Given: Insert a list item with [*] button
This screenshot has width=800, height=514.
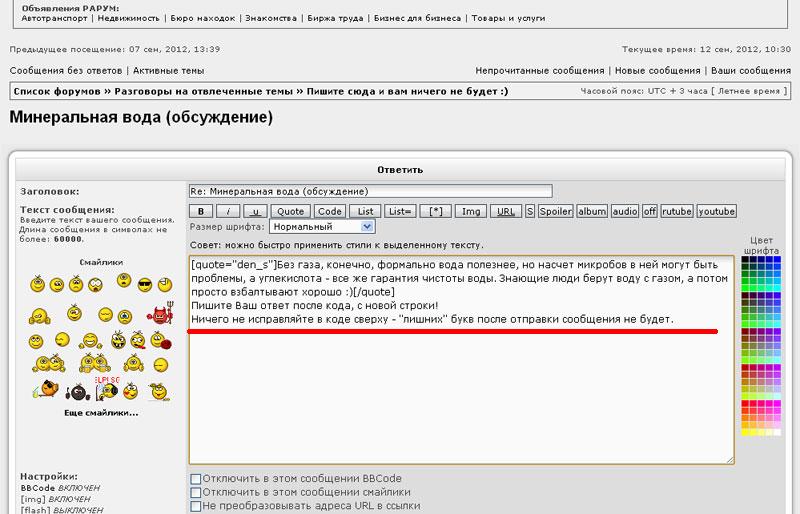Looking at the screenshot, I should tap(435, 211).
